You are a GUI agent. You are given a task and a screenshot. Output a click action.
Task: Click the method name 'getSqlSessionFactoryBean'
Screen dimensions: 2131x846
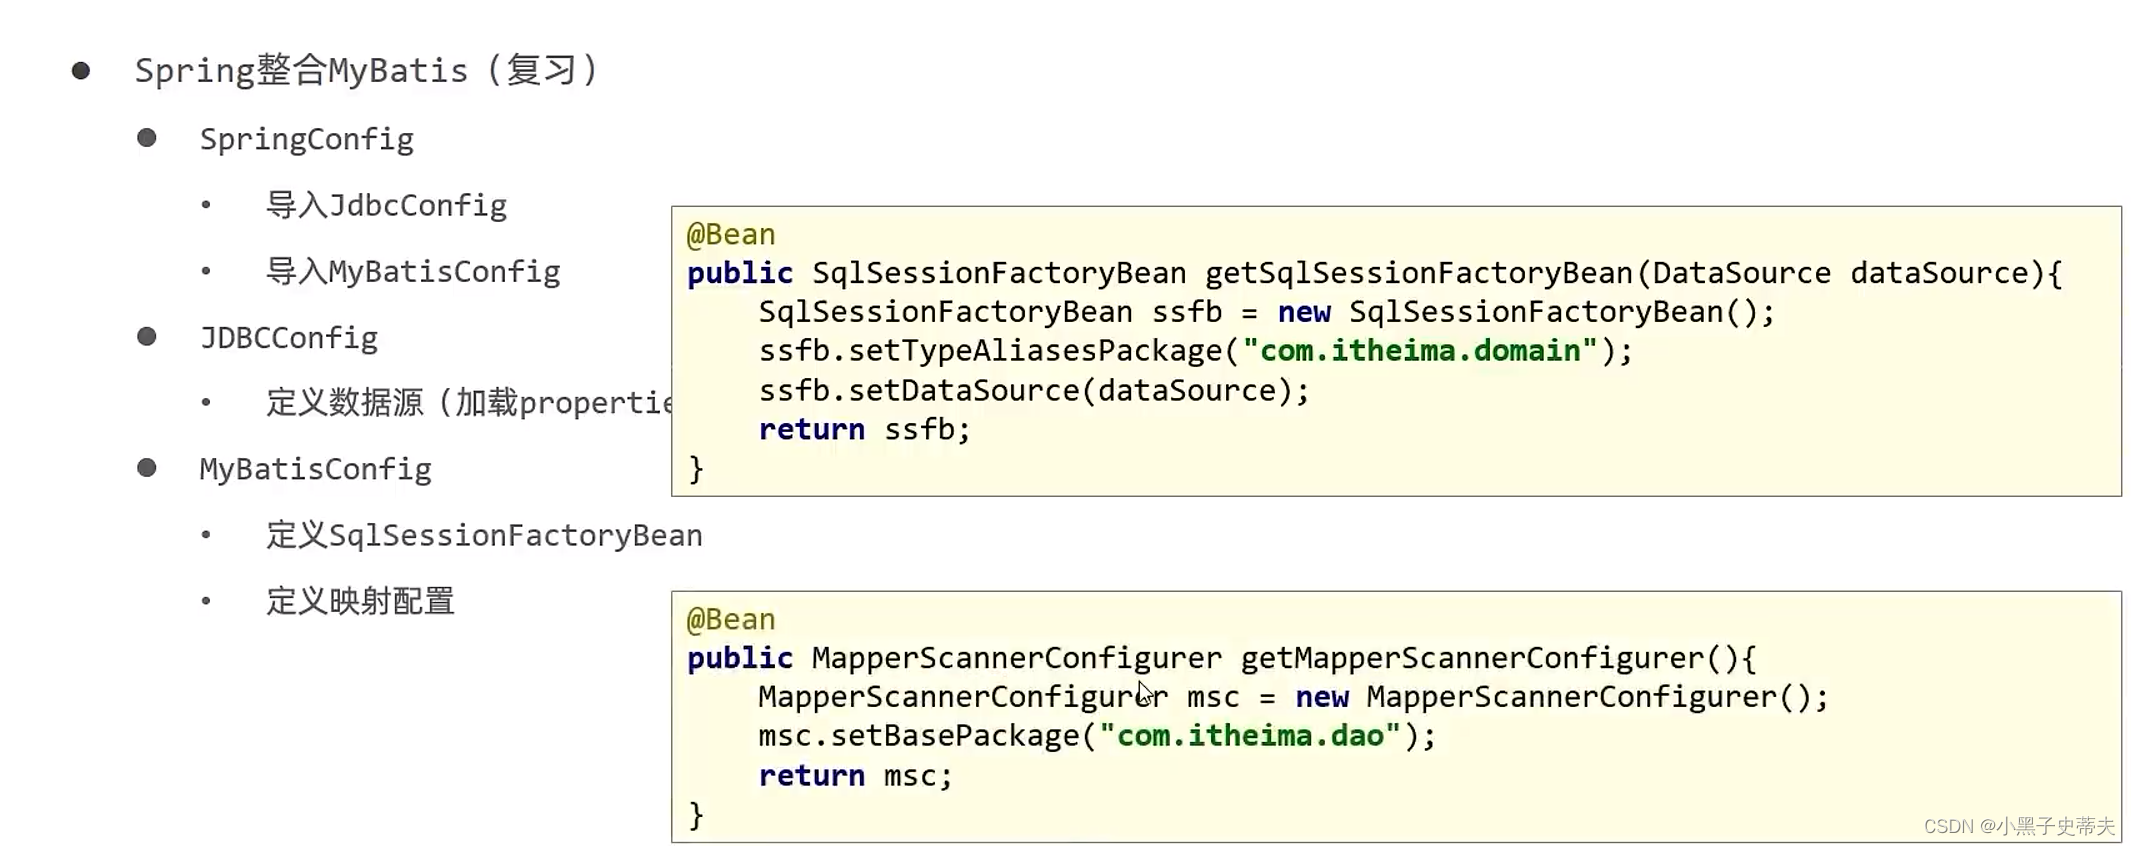(x=1418, y=273)
